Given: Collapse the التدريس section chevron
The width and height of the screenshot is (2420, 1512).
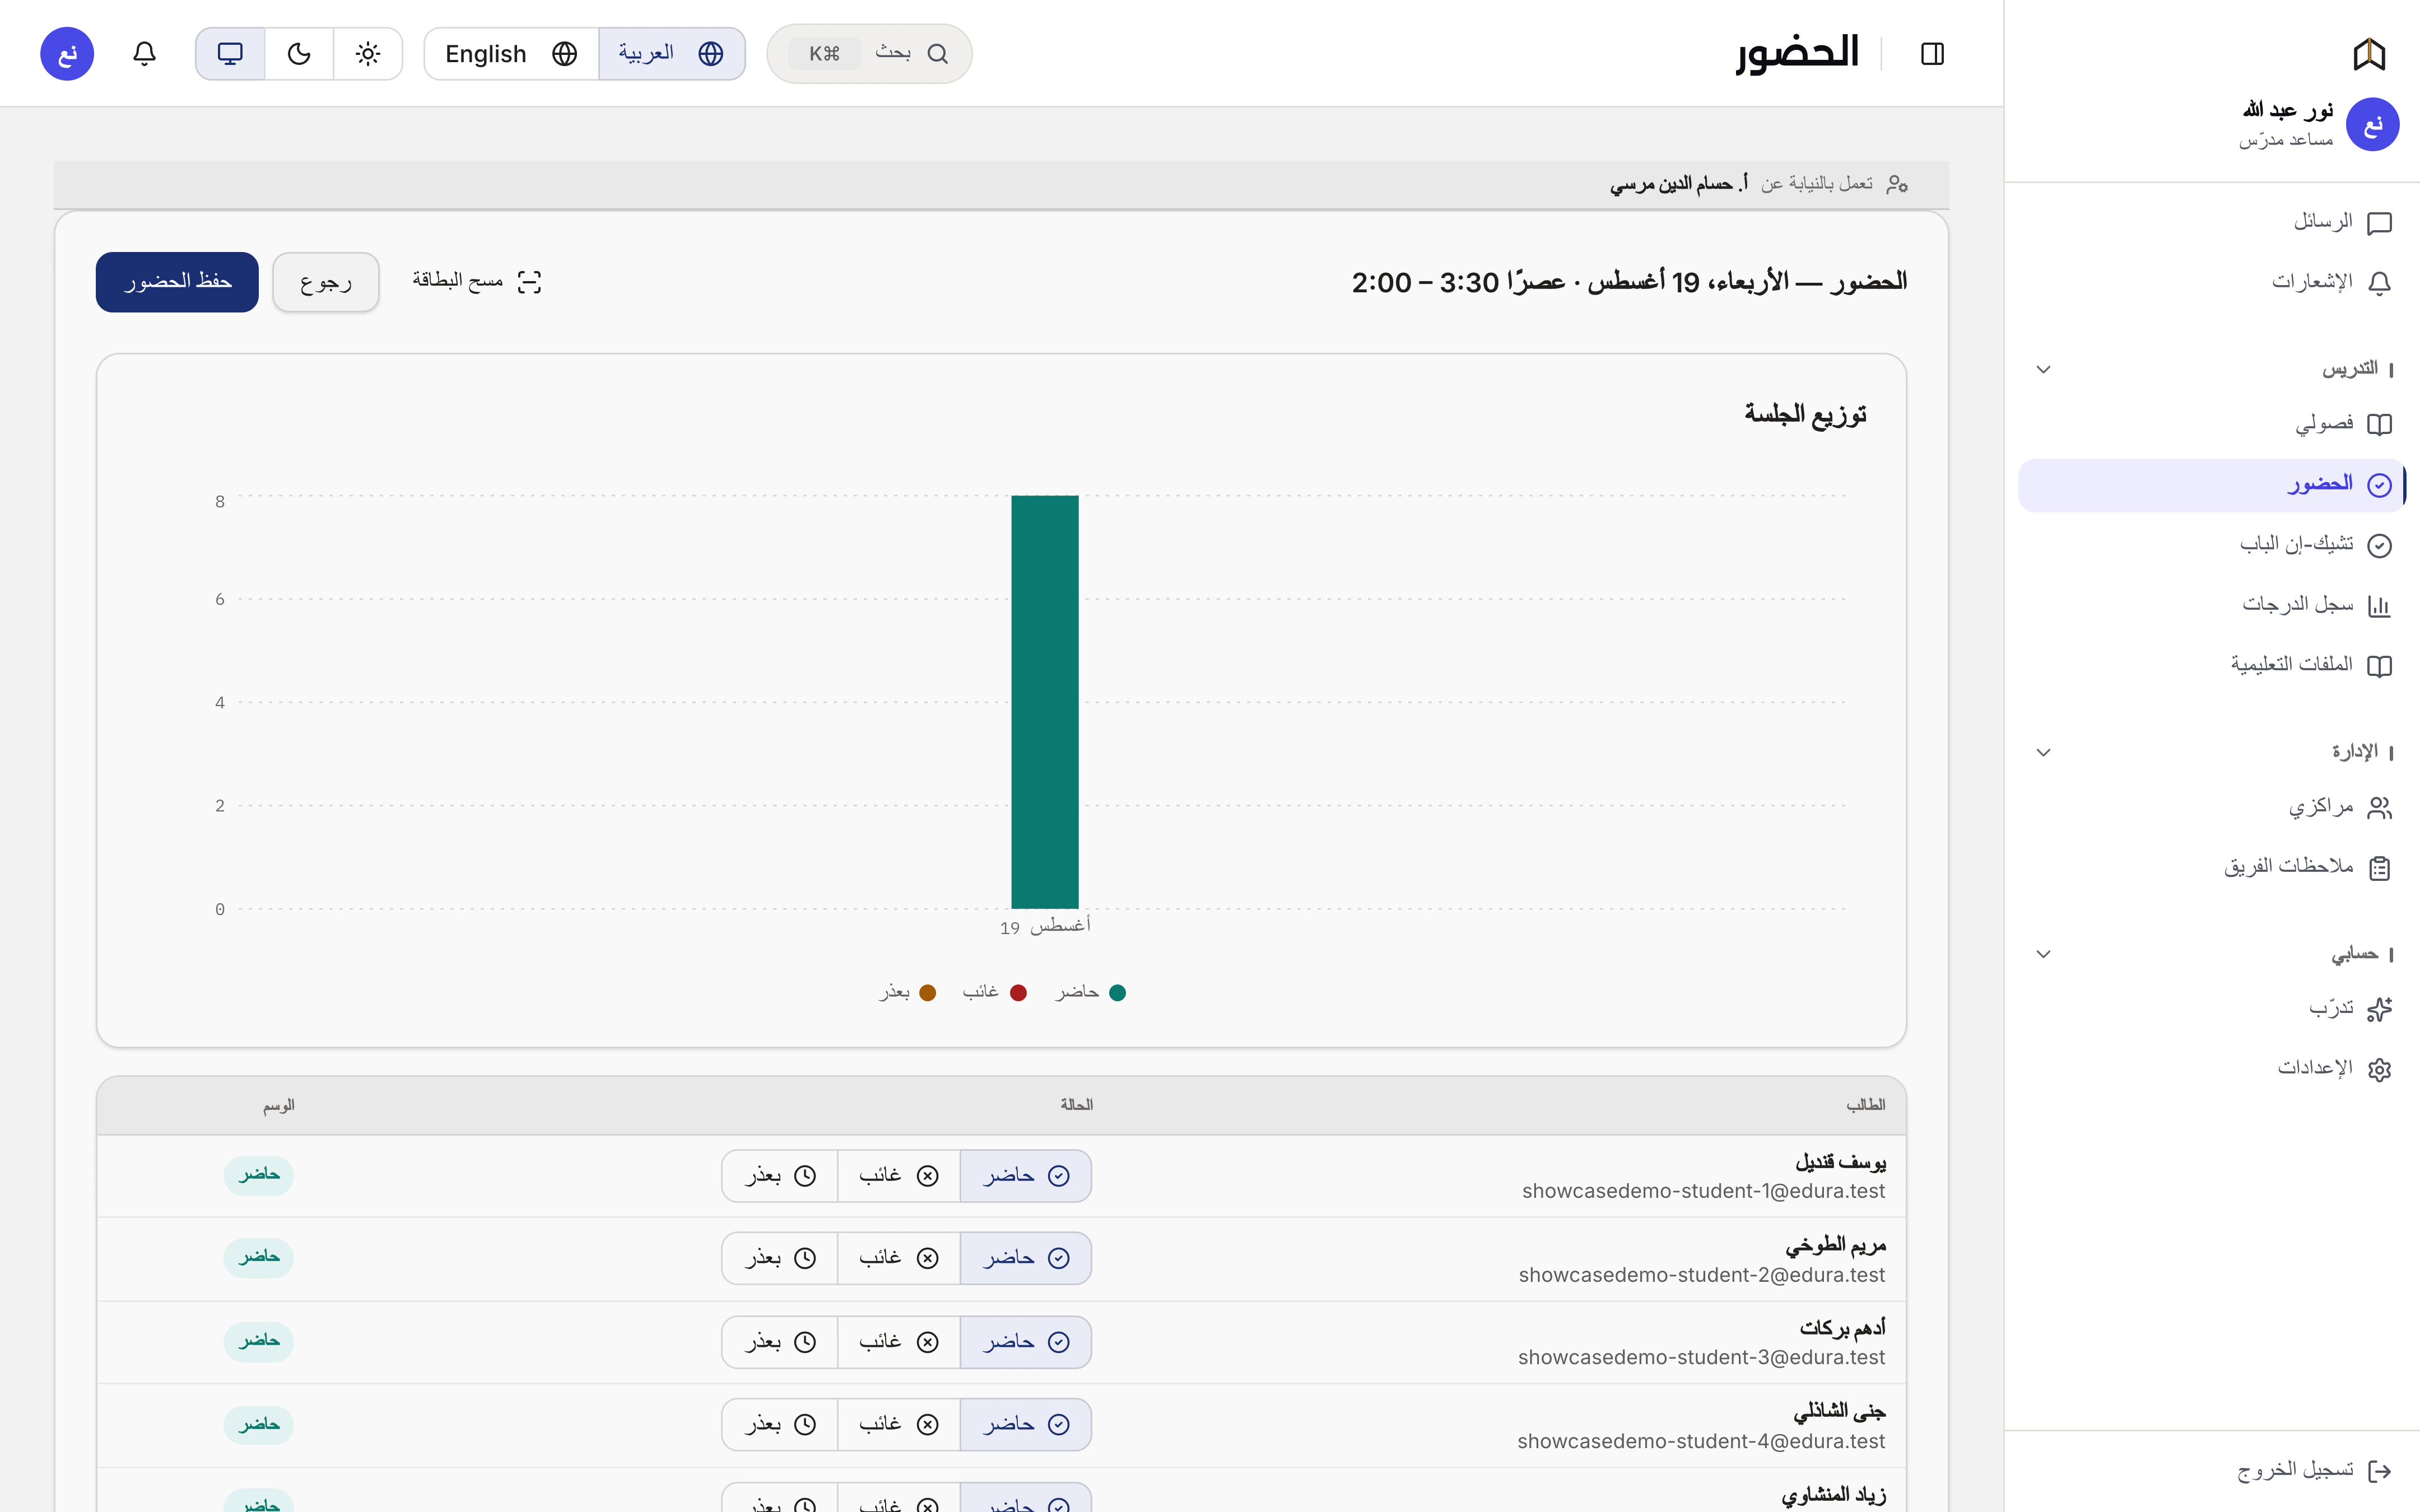Looking at the screenshot, I should point(2043,369).
